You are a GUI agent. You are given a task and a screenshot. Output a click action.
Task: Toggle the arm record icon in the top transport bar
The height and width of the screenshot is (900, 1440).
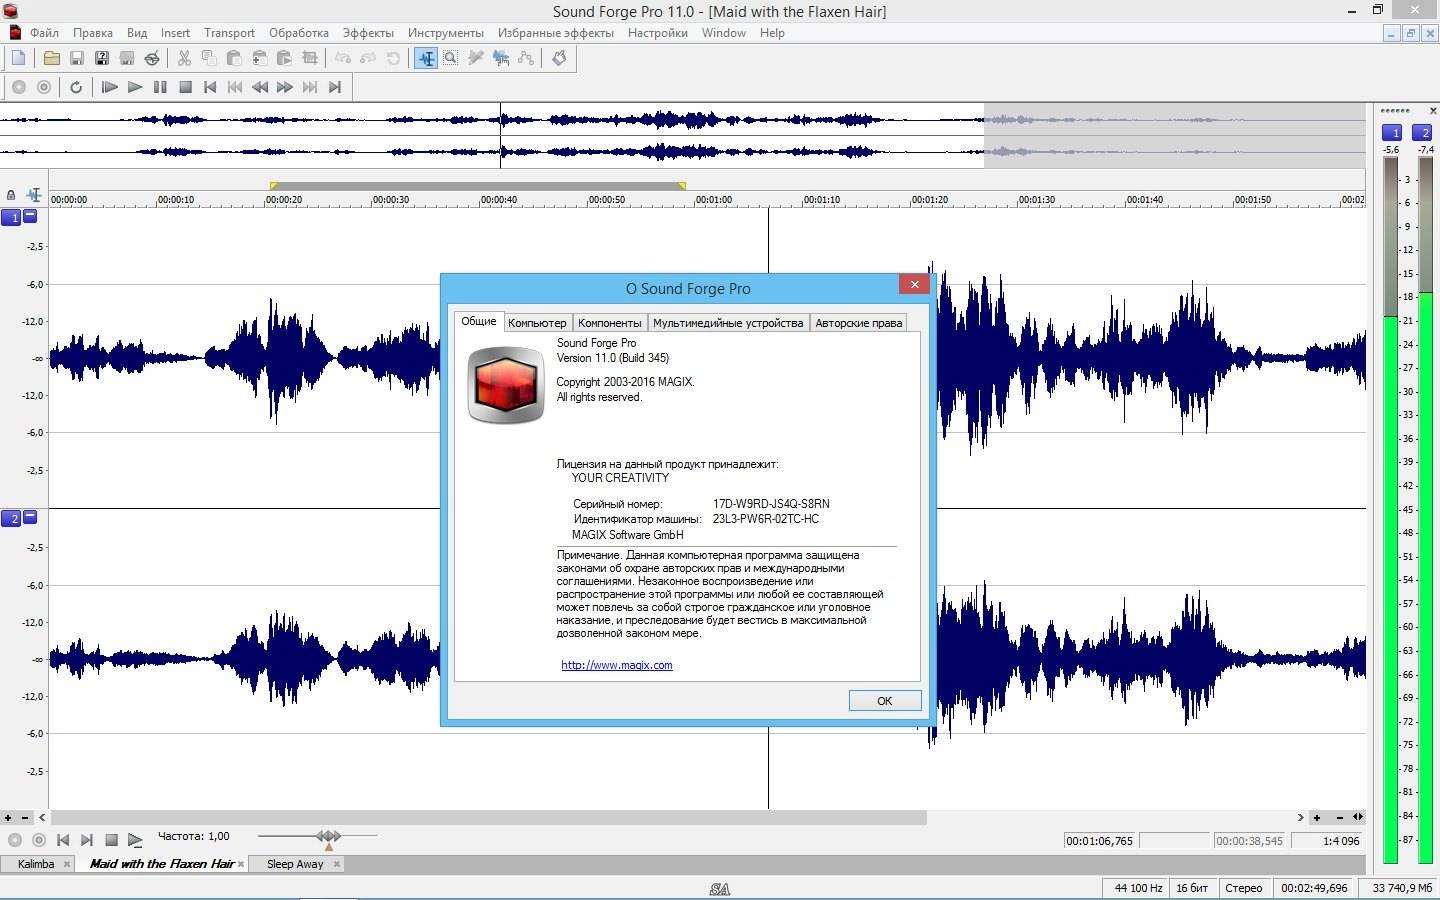pos(43,87)
